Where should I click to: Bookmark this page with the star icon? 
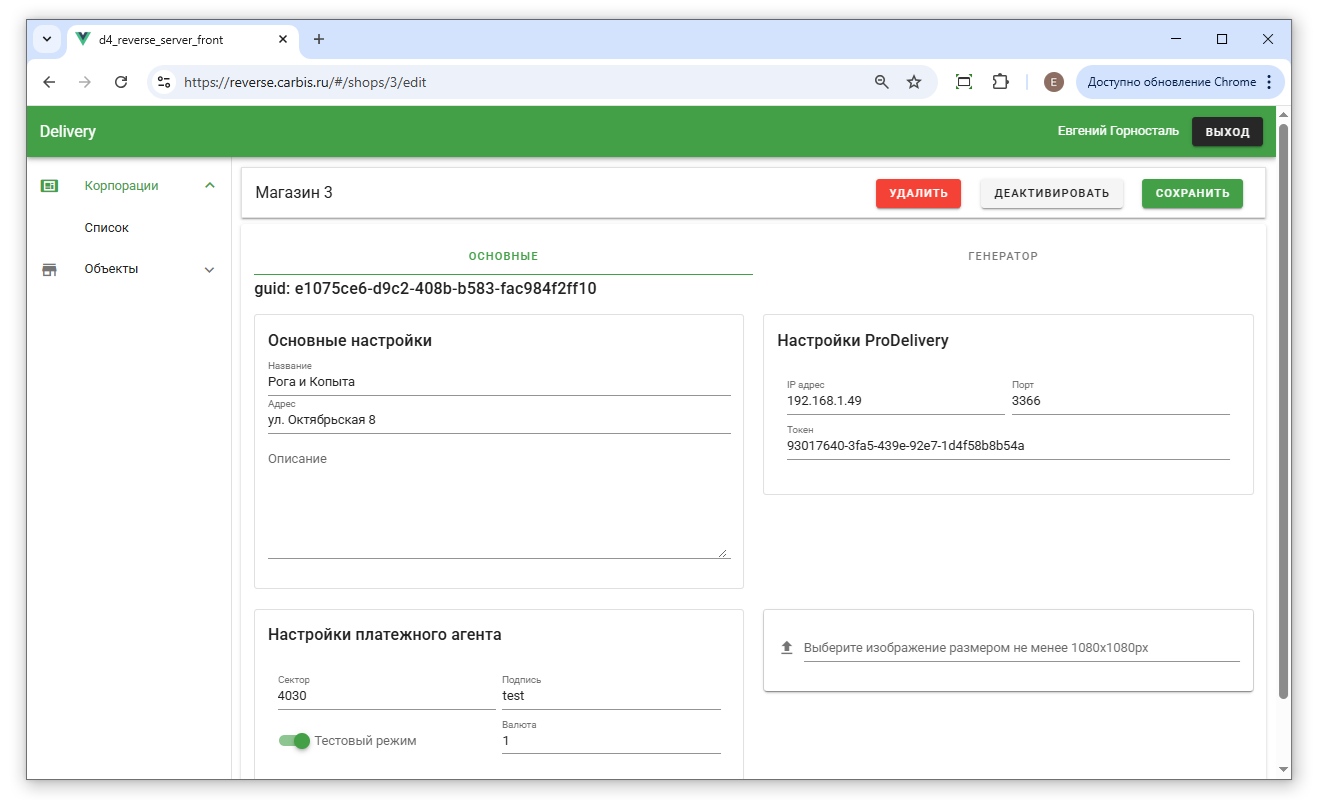pyautogui.click(x=914, y=82)
